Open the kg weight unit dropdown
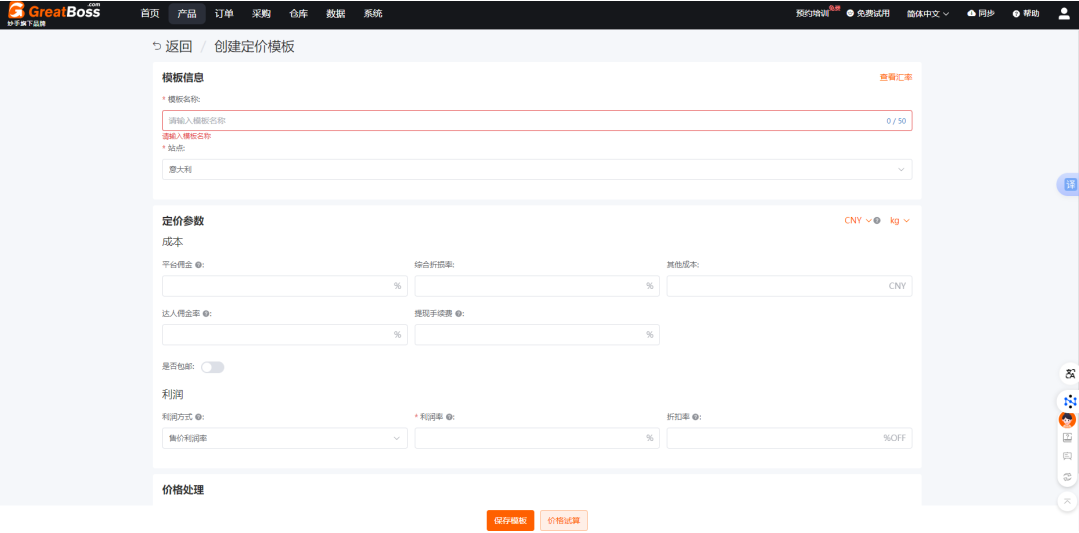Viewport: 1079px width, 533px height. [899, 220]
